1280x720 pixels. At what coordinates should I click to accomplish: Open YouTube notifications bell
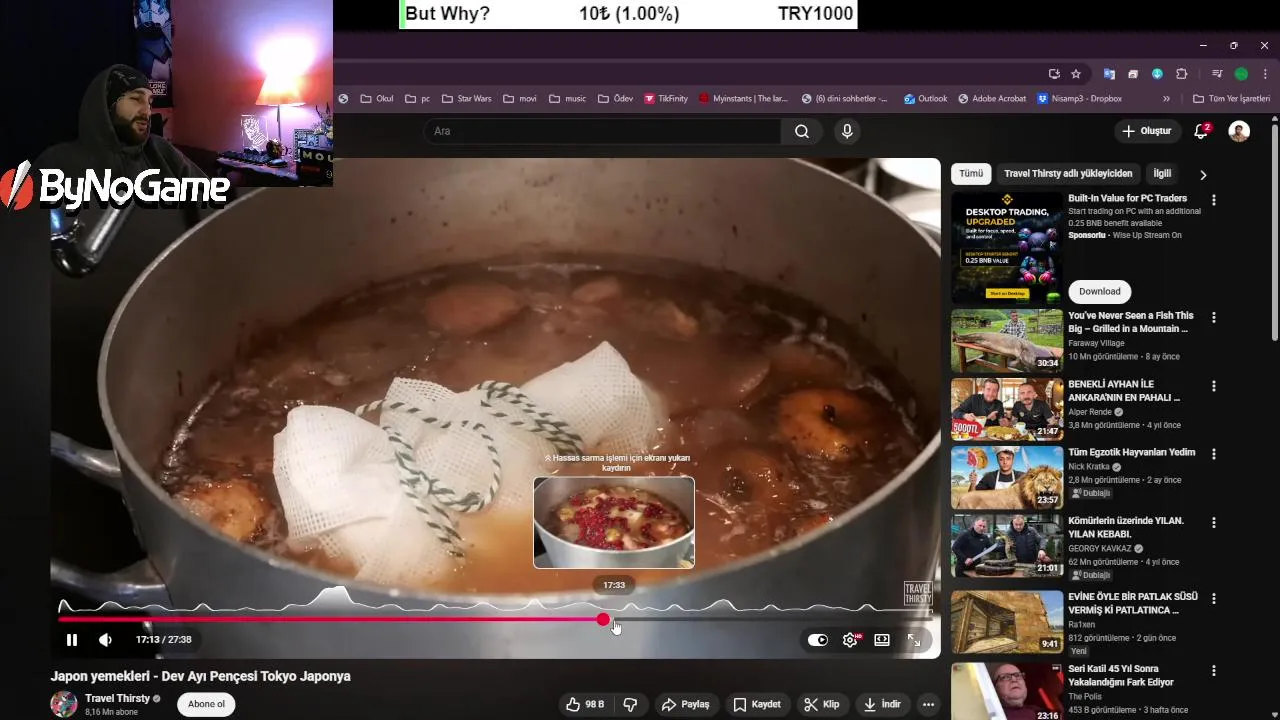(x=1201, y=131)
